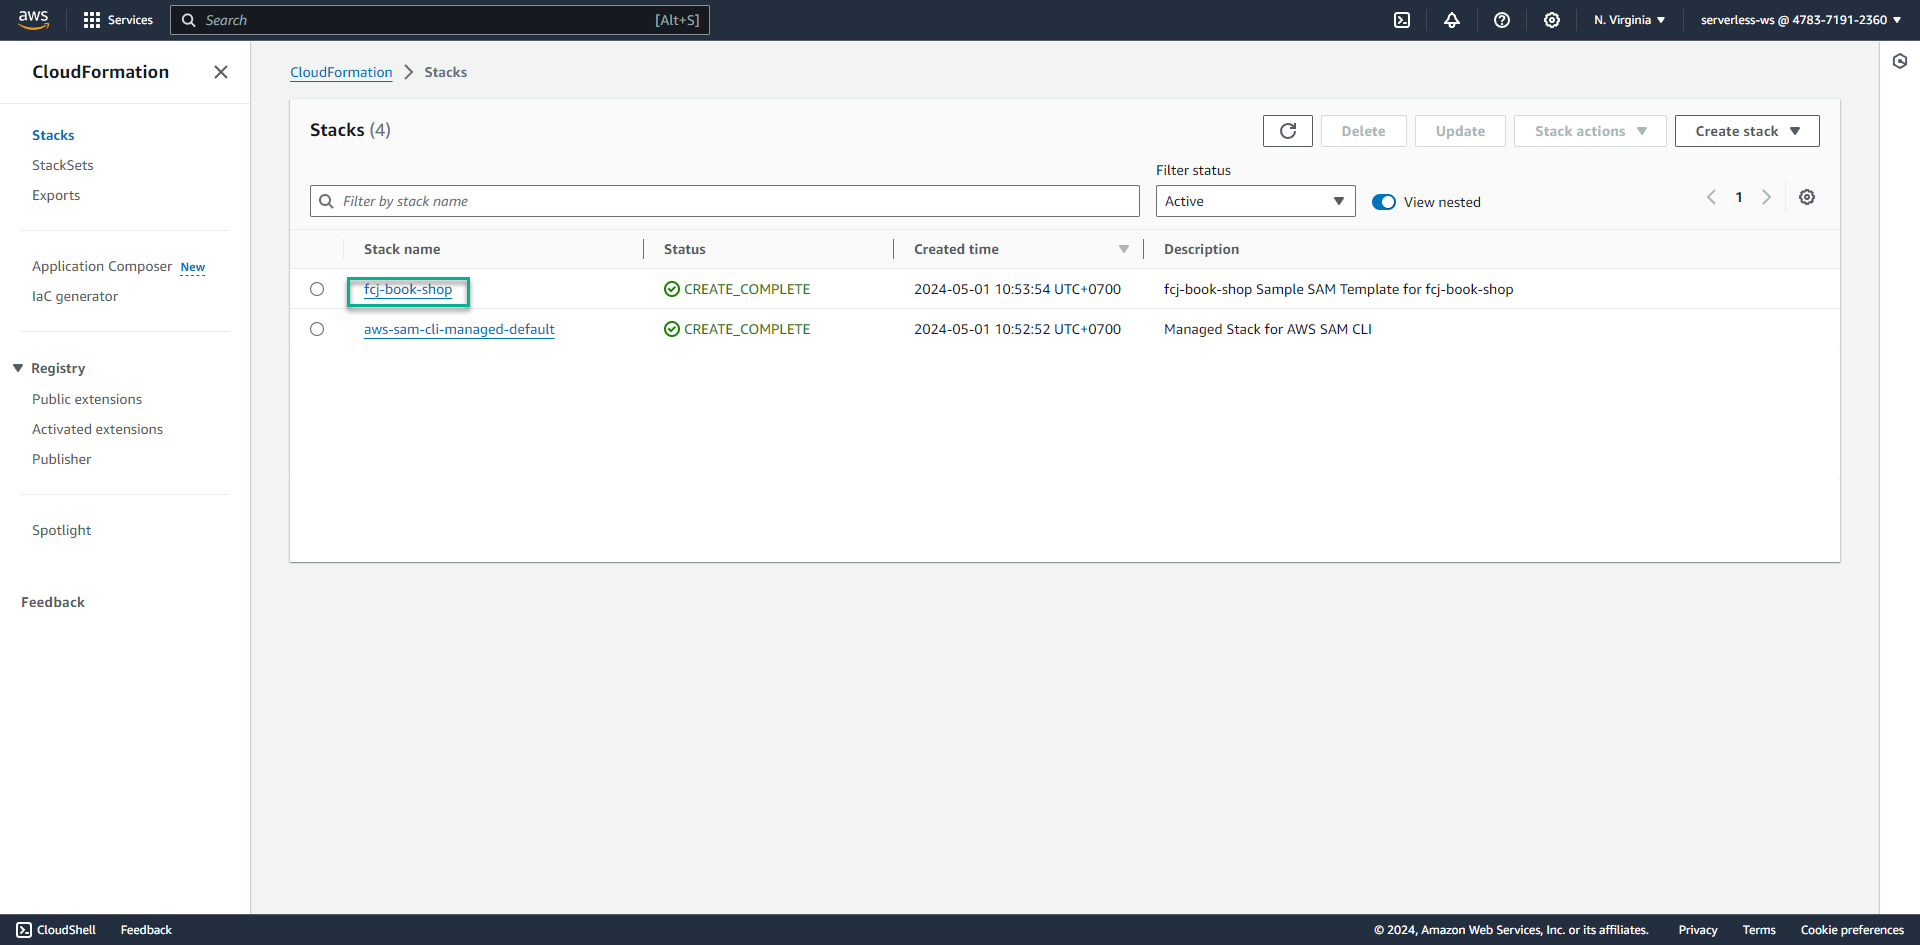Expand the Stack actions dropdown
This screenshot has width=1920, height=945.
(x=1590, y=131)
